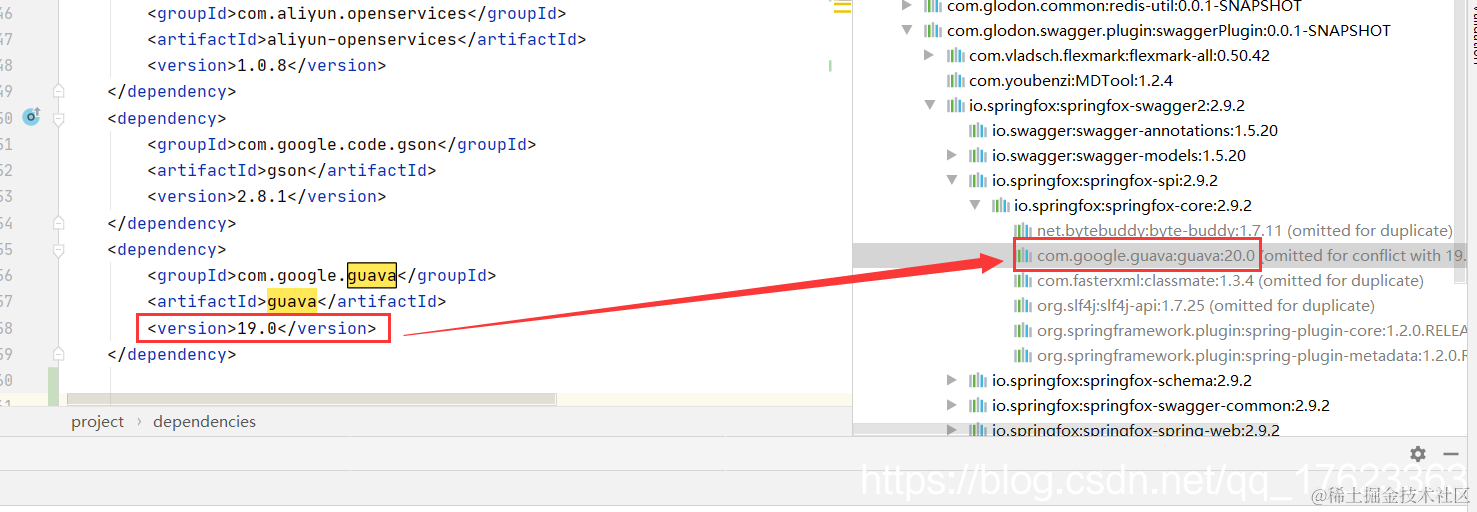Click groupId text com.google.code.gson

click(x=337, y=145)
